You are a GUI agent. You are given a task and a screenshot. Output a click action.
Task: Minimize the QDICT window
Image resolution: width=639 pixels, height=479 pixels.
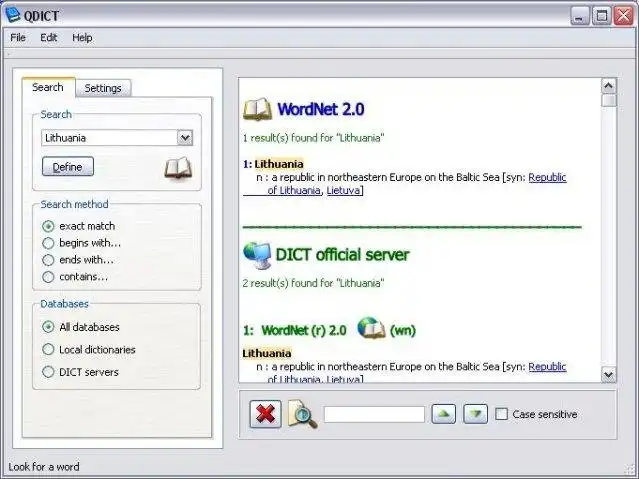[x=580, y=16]
